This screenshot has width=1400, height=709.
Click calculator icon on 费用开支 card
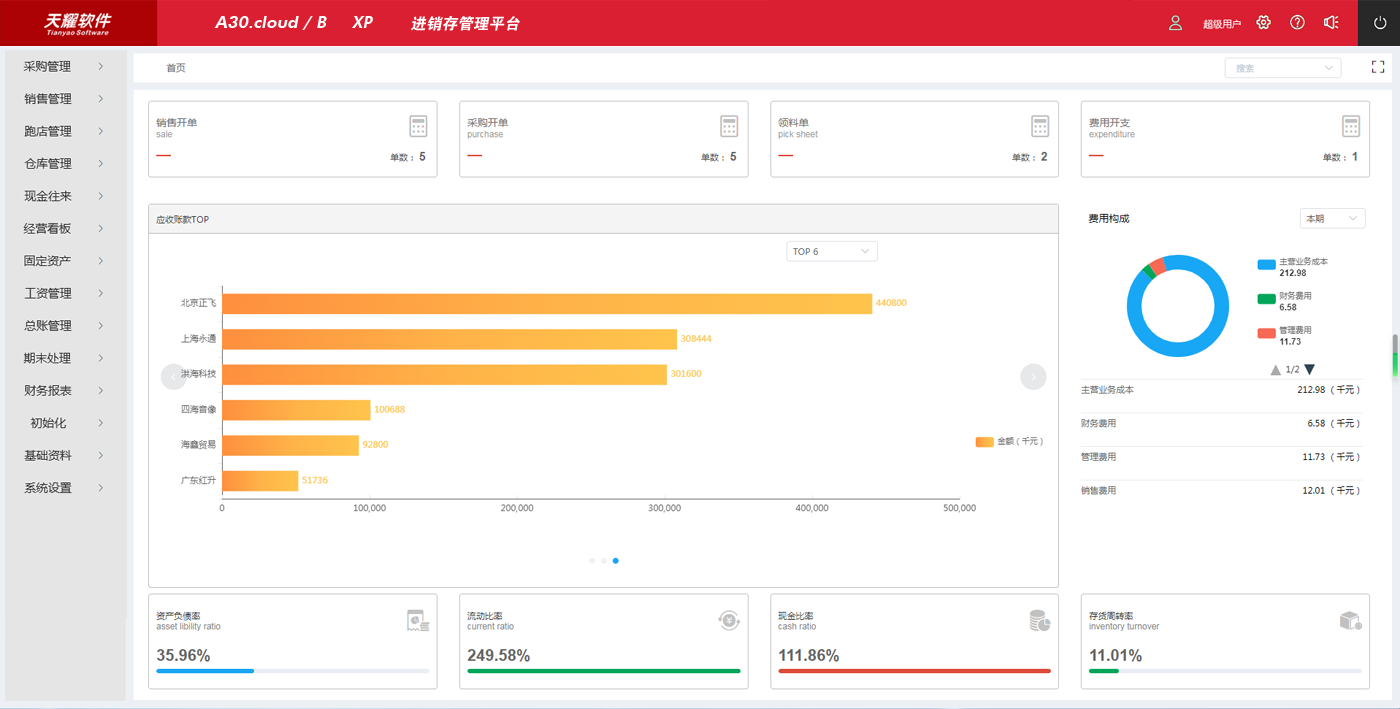point(1351,126)
